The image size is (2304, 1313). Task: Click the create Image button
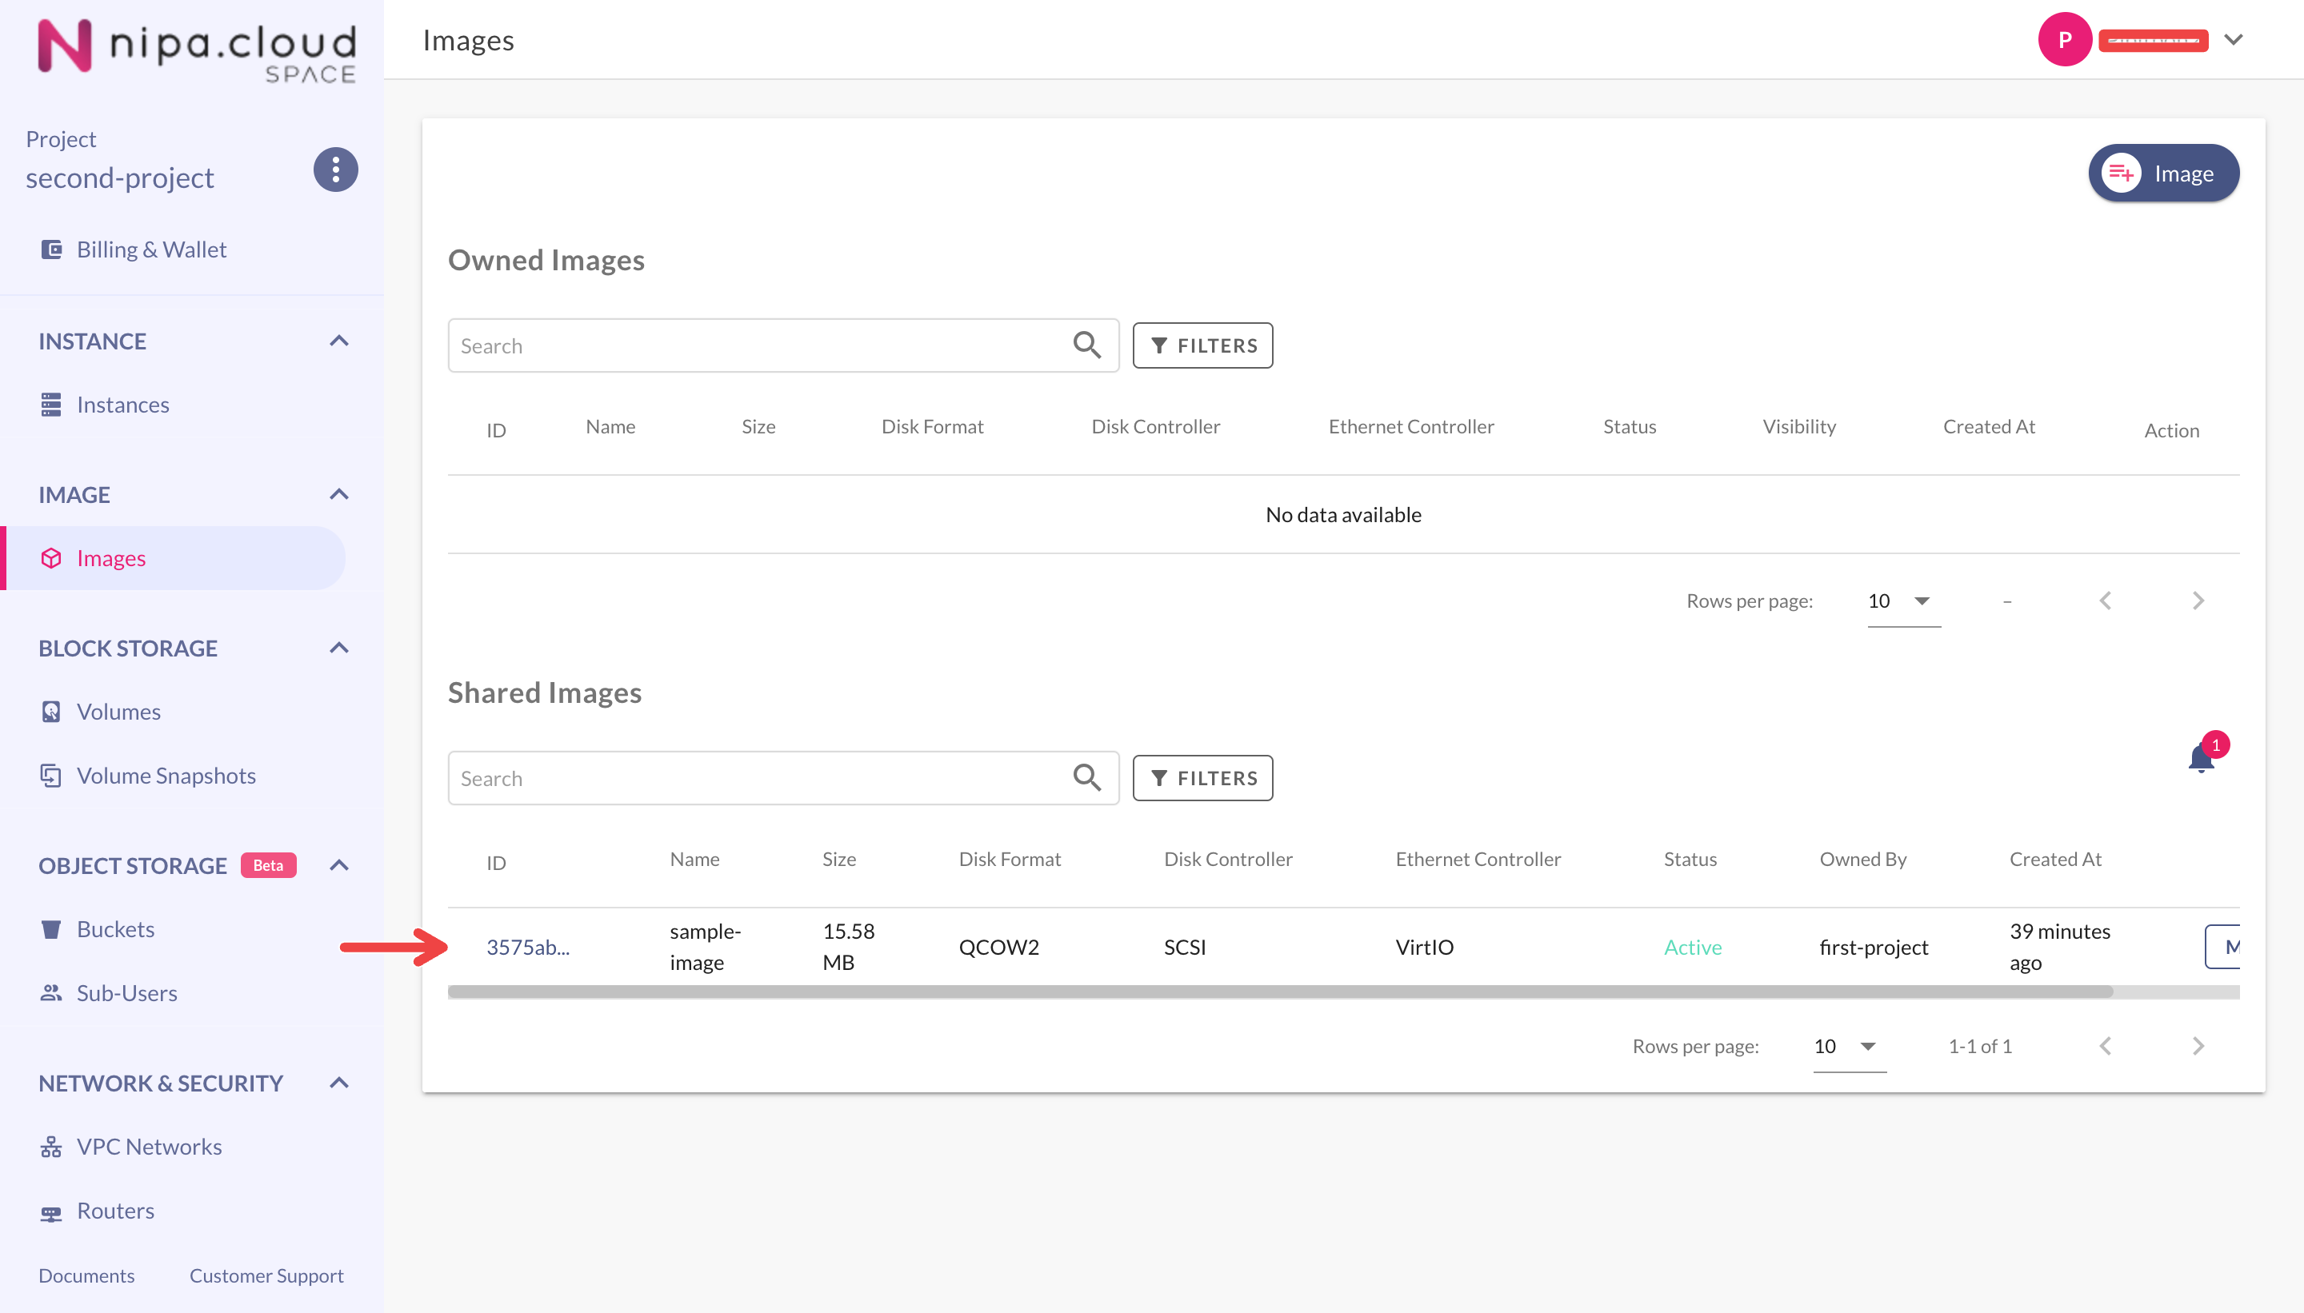click(x=2163, y=173)
